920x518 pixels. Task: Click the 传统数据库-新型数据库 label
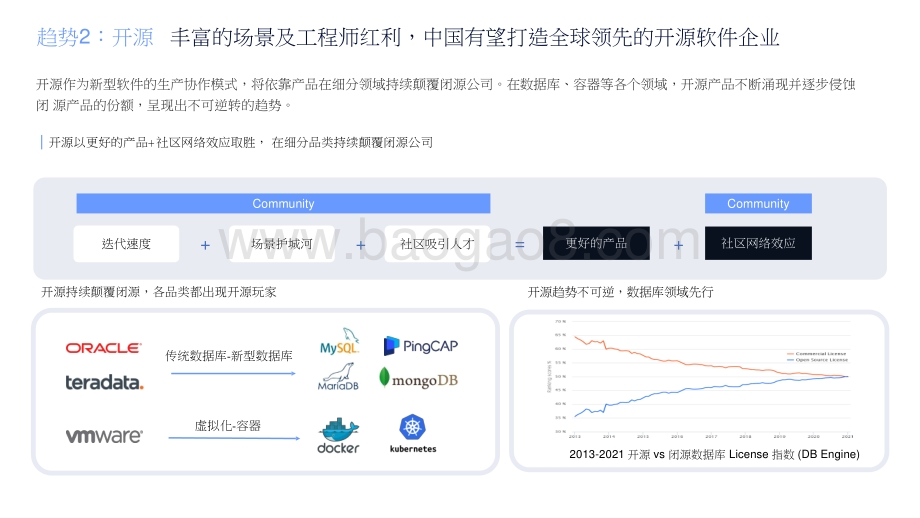pos(229,356)
